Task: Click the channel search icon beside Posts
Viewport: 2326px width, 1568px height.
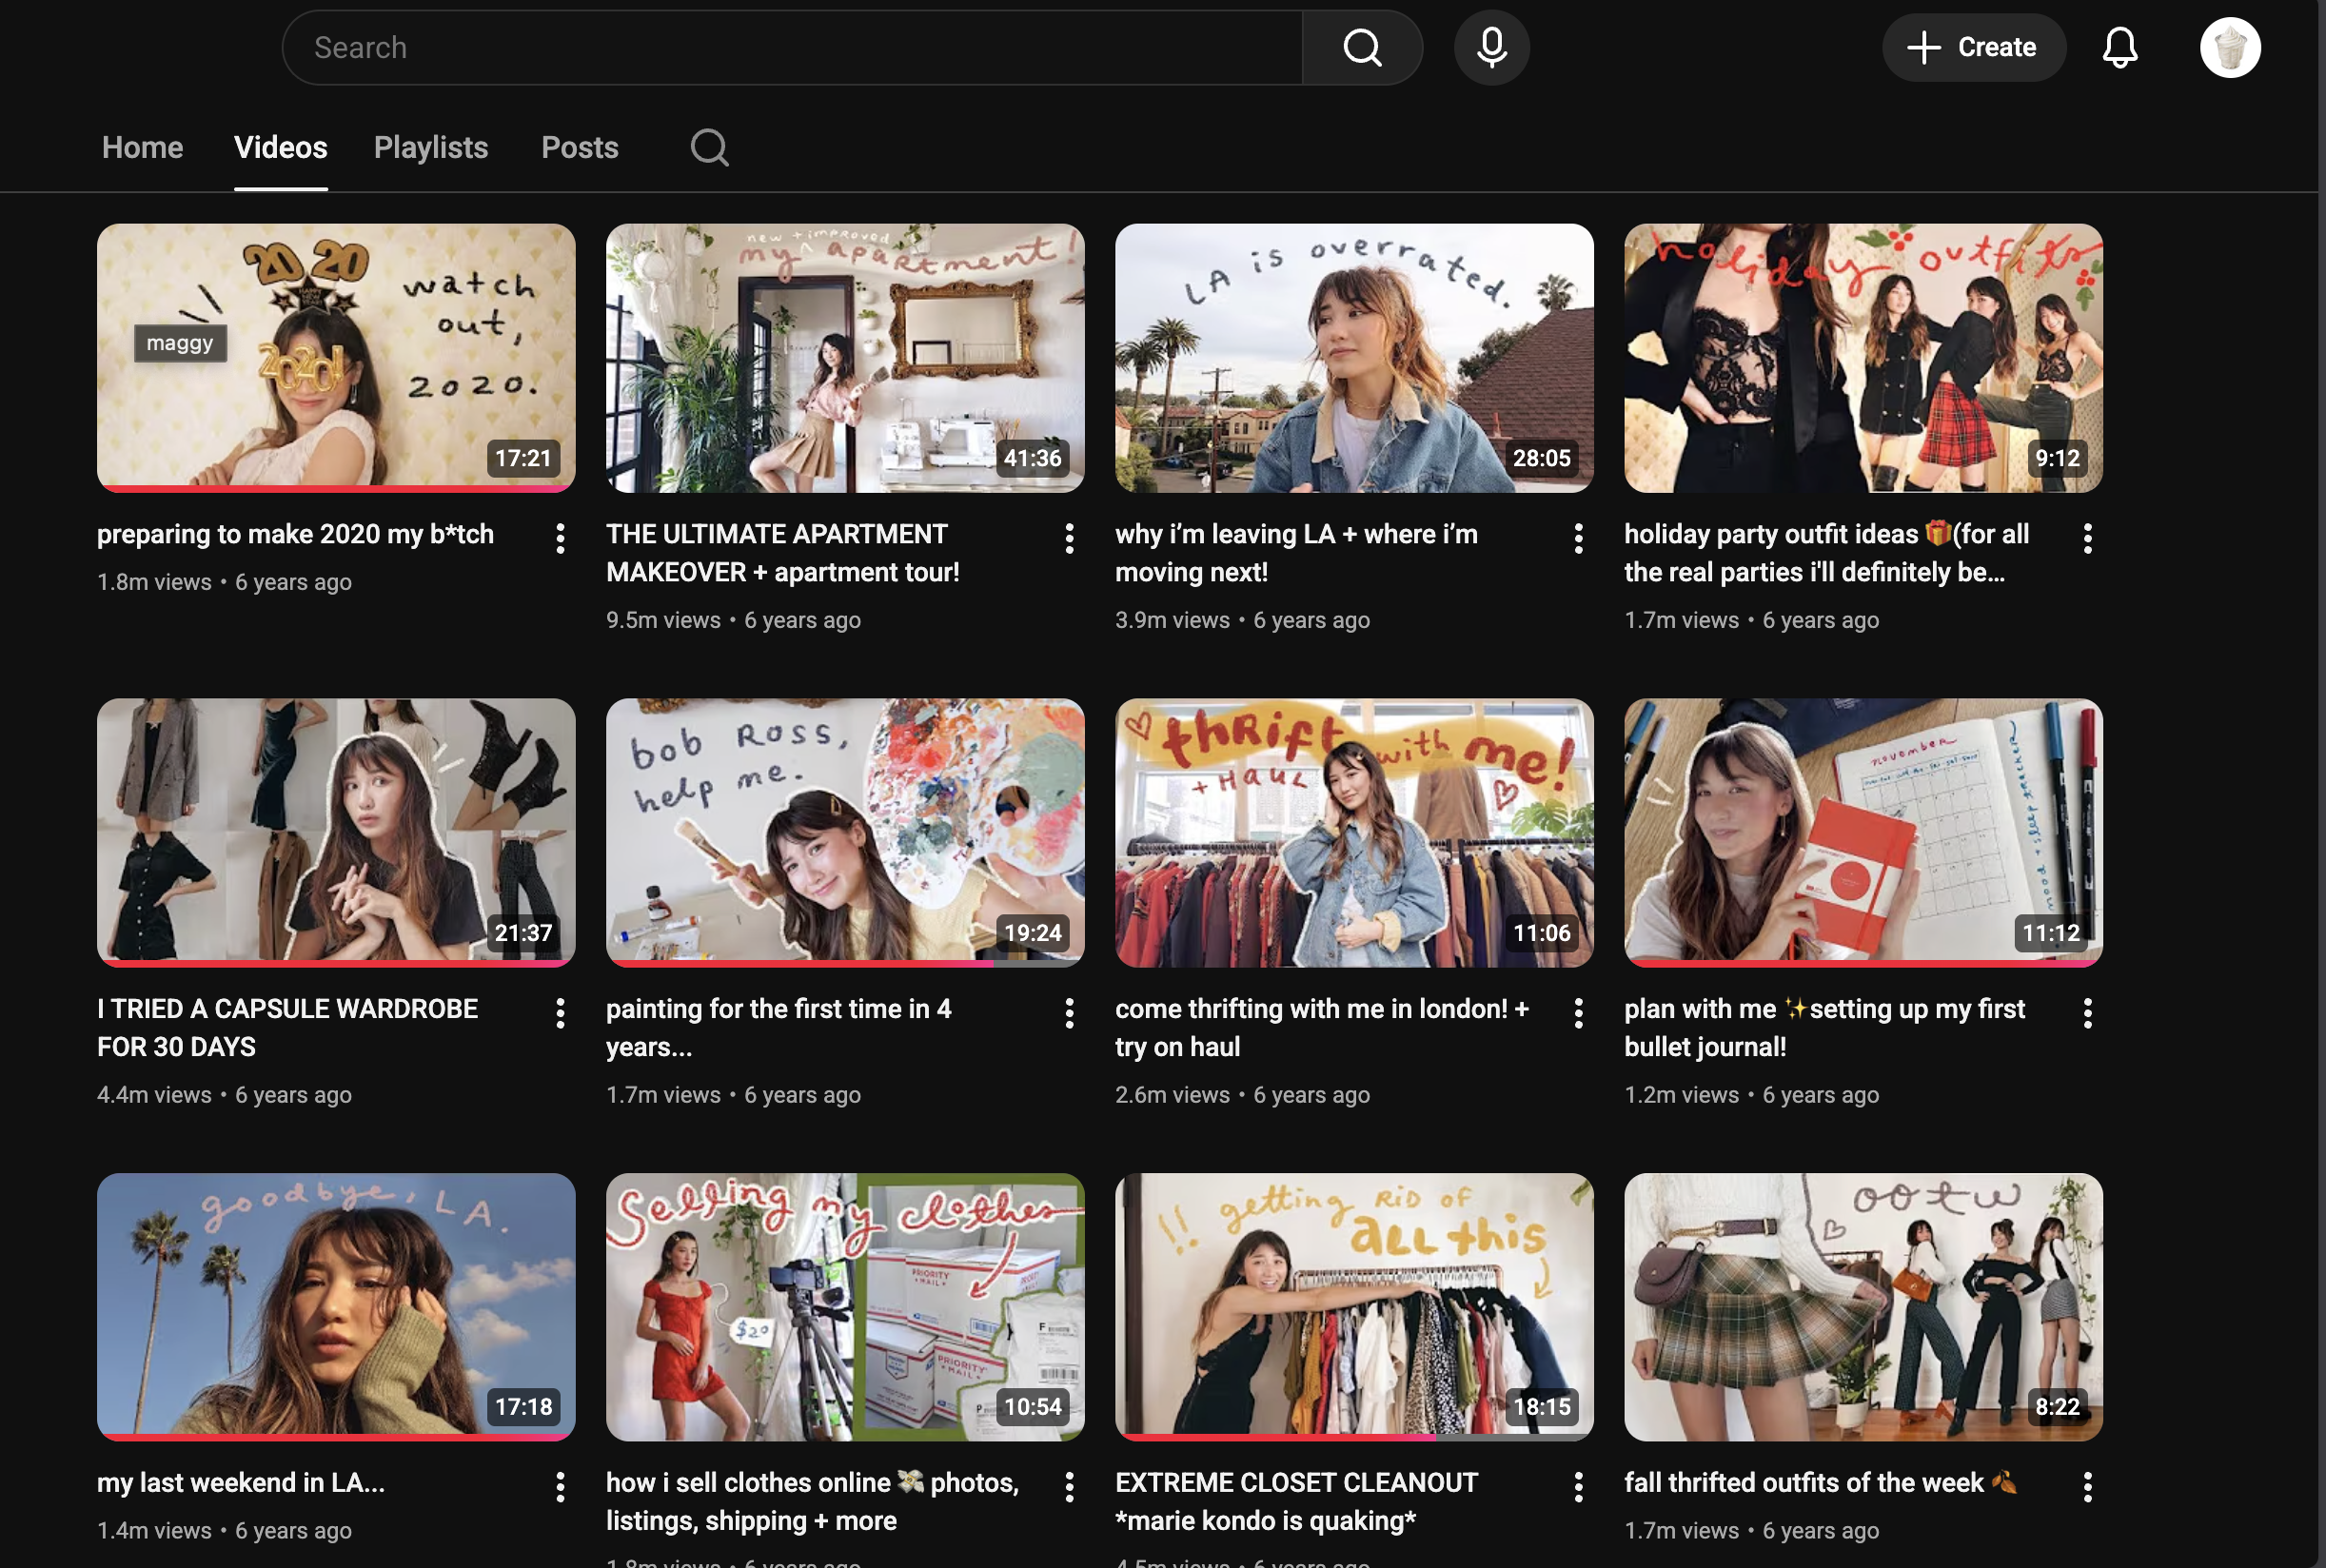Action: coord(709,147)
